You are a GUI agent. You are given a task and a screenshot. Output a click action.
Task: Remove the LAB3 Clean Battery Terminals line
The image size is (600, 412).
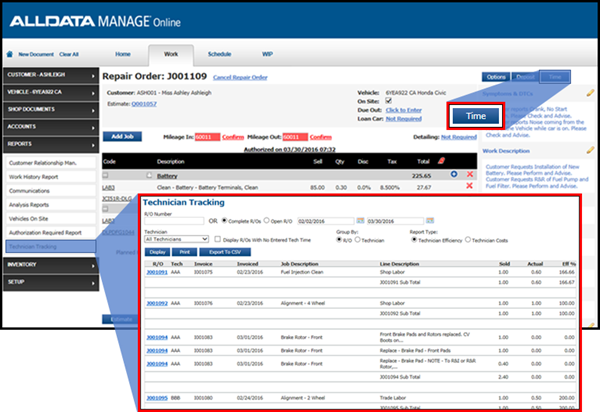pyautogui.click(x=470, y=186)
